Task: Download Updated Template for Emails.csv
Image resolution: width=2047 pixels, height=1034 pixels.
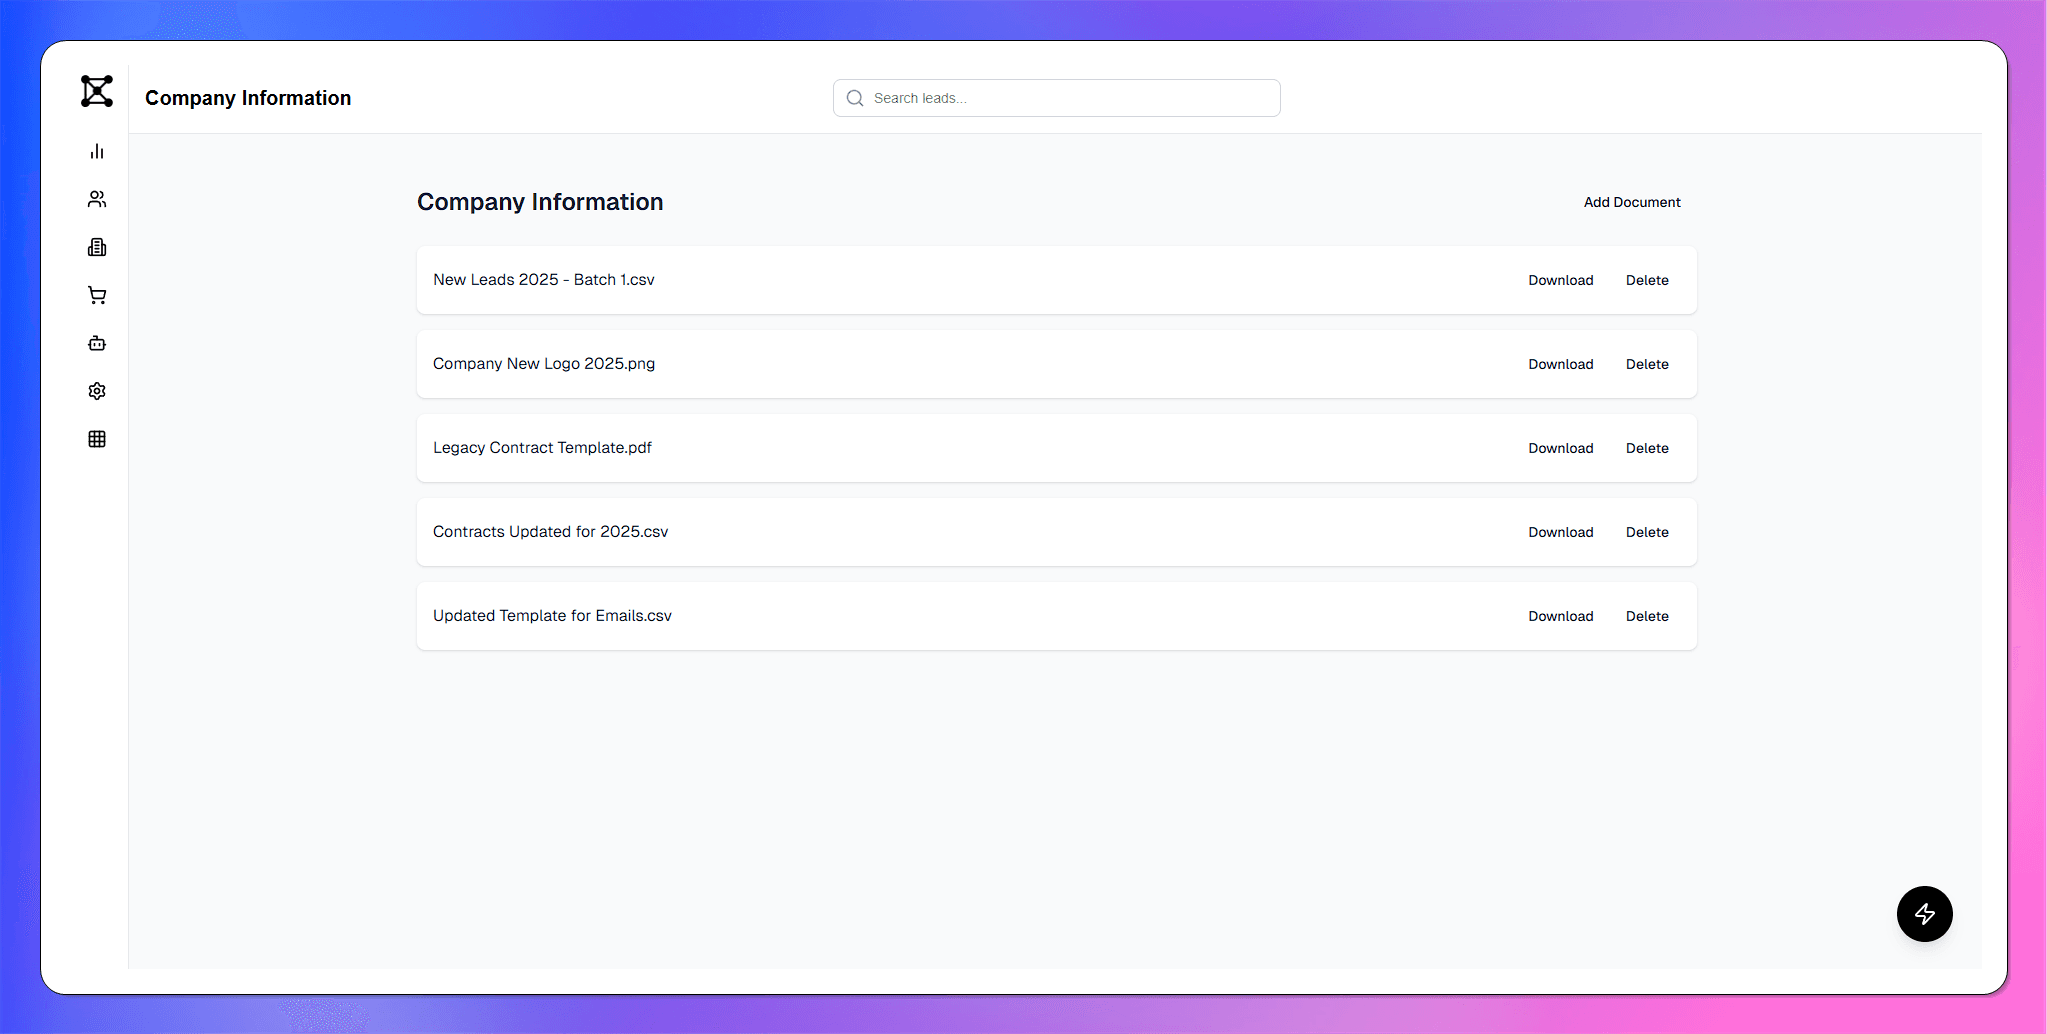Action: point(1560,616)
